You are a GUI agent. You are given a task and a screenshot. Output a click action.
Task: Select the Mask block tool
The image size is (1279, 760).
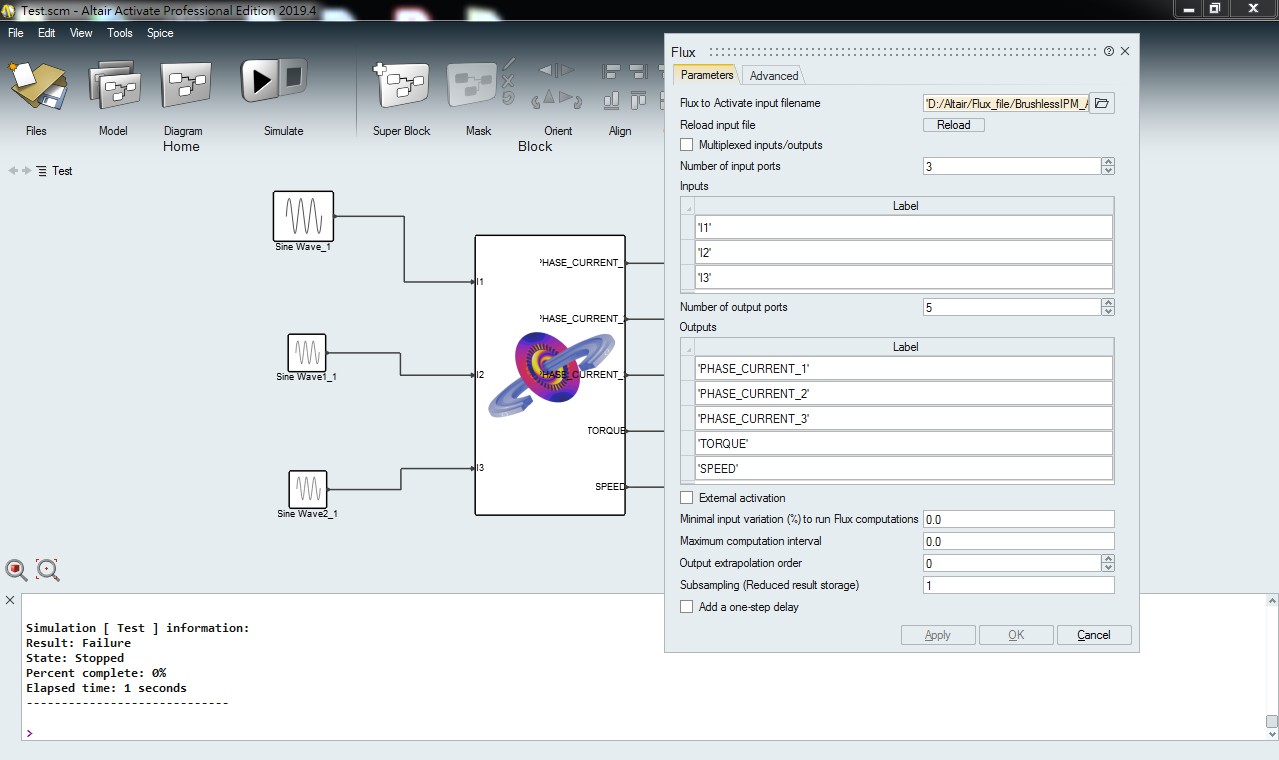click(471, 86)
